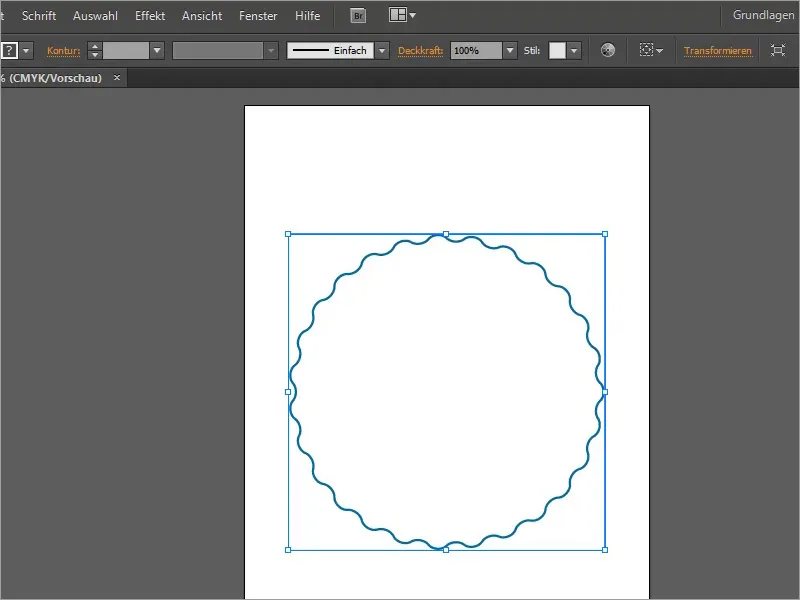Screen dimensions: 800x600
Task: Click the isolate selected object icon
Action: [778, 50]
